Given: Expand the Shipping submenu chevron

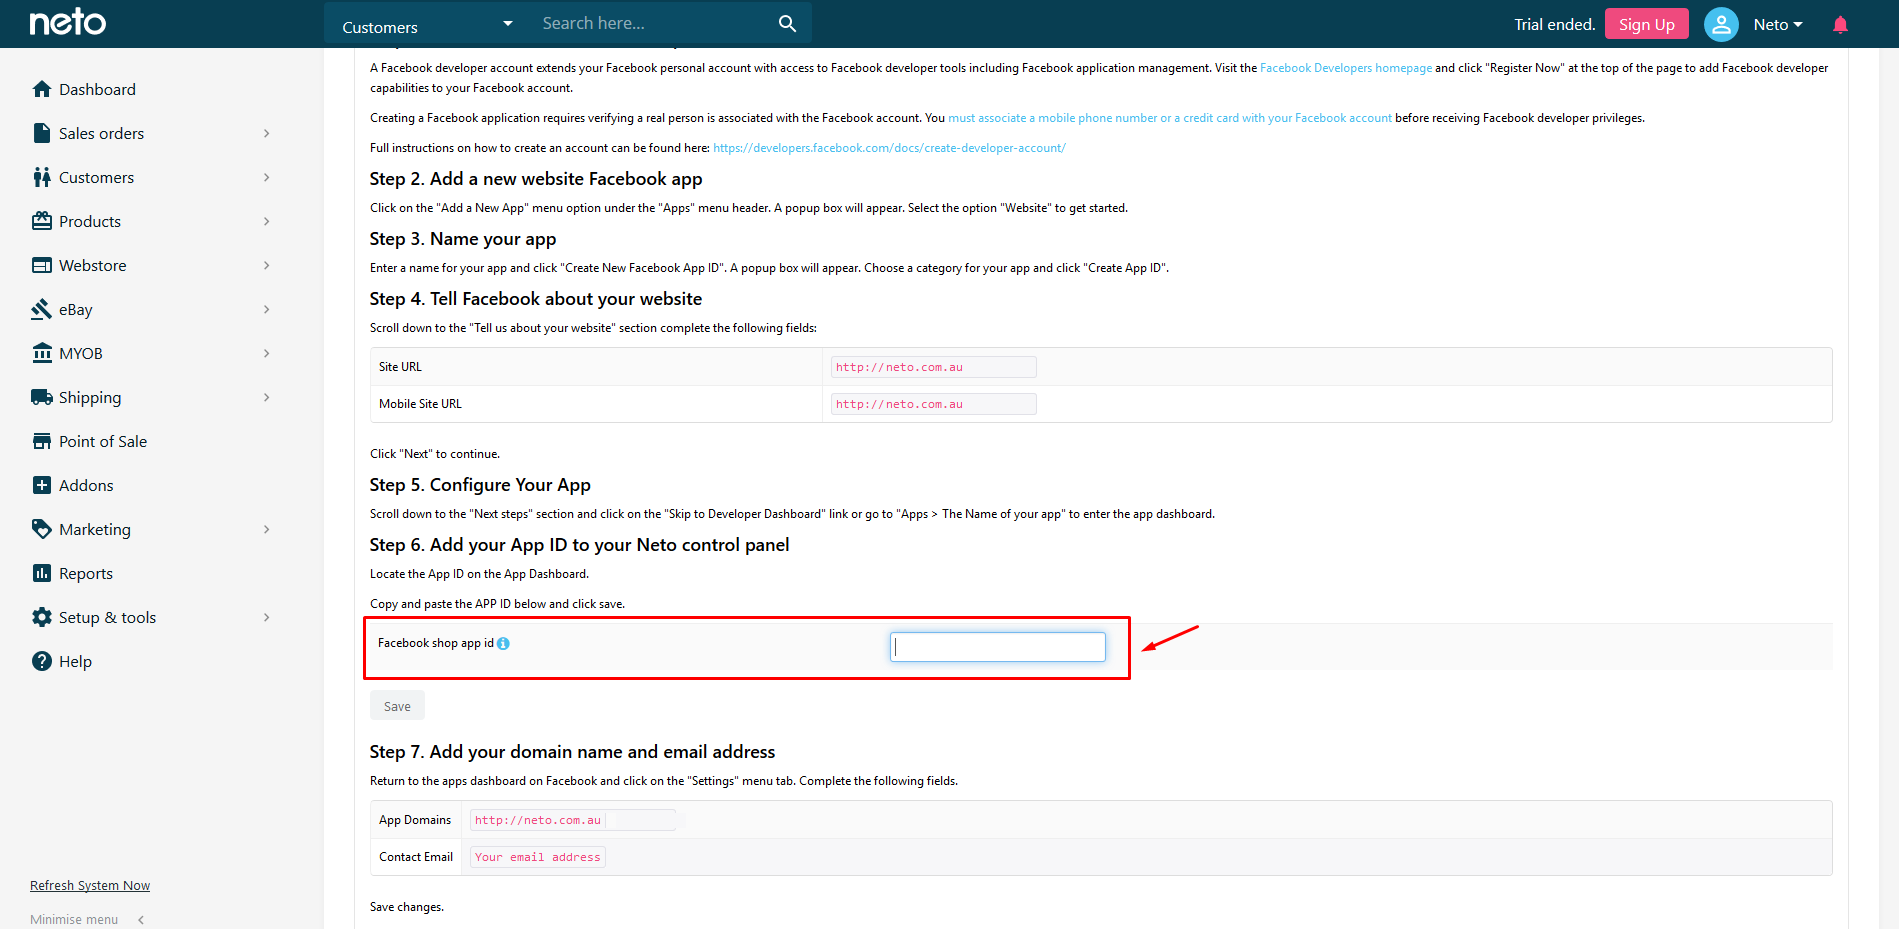Looking at the screenshot, I should pos(267,397).
